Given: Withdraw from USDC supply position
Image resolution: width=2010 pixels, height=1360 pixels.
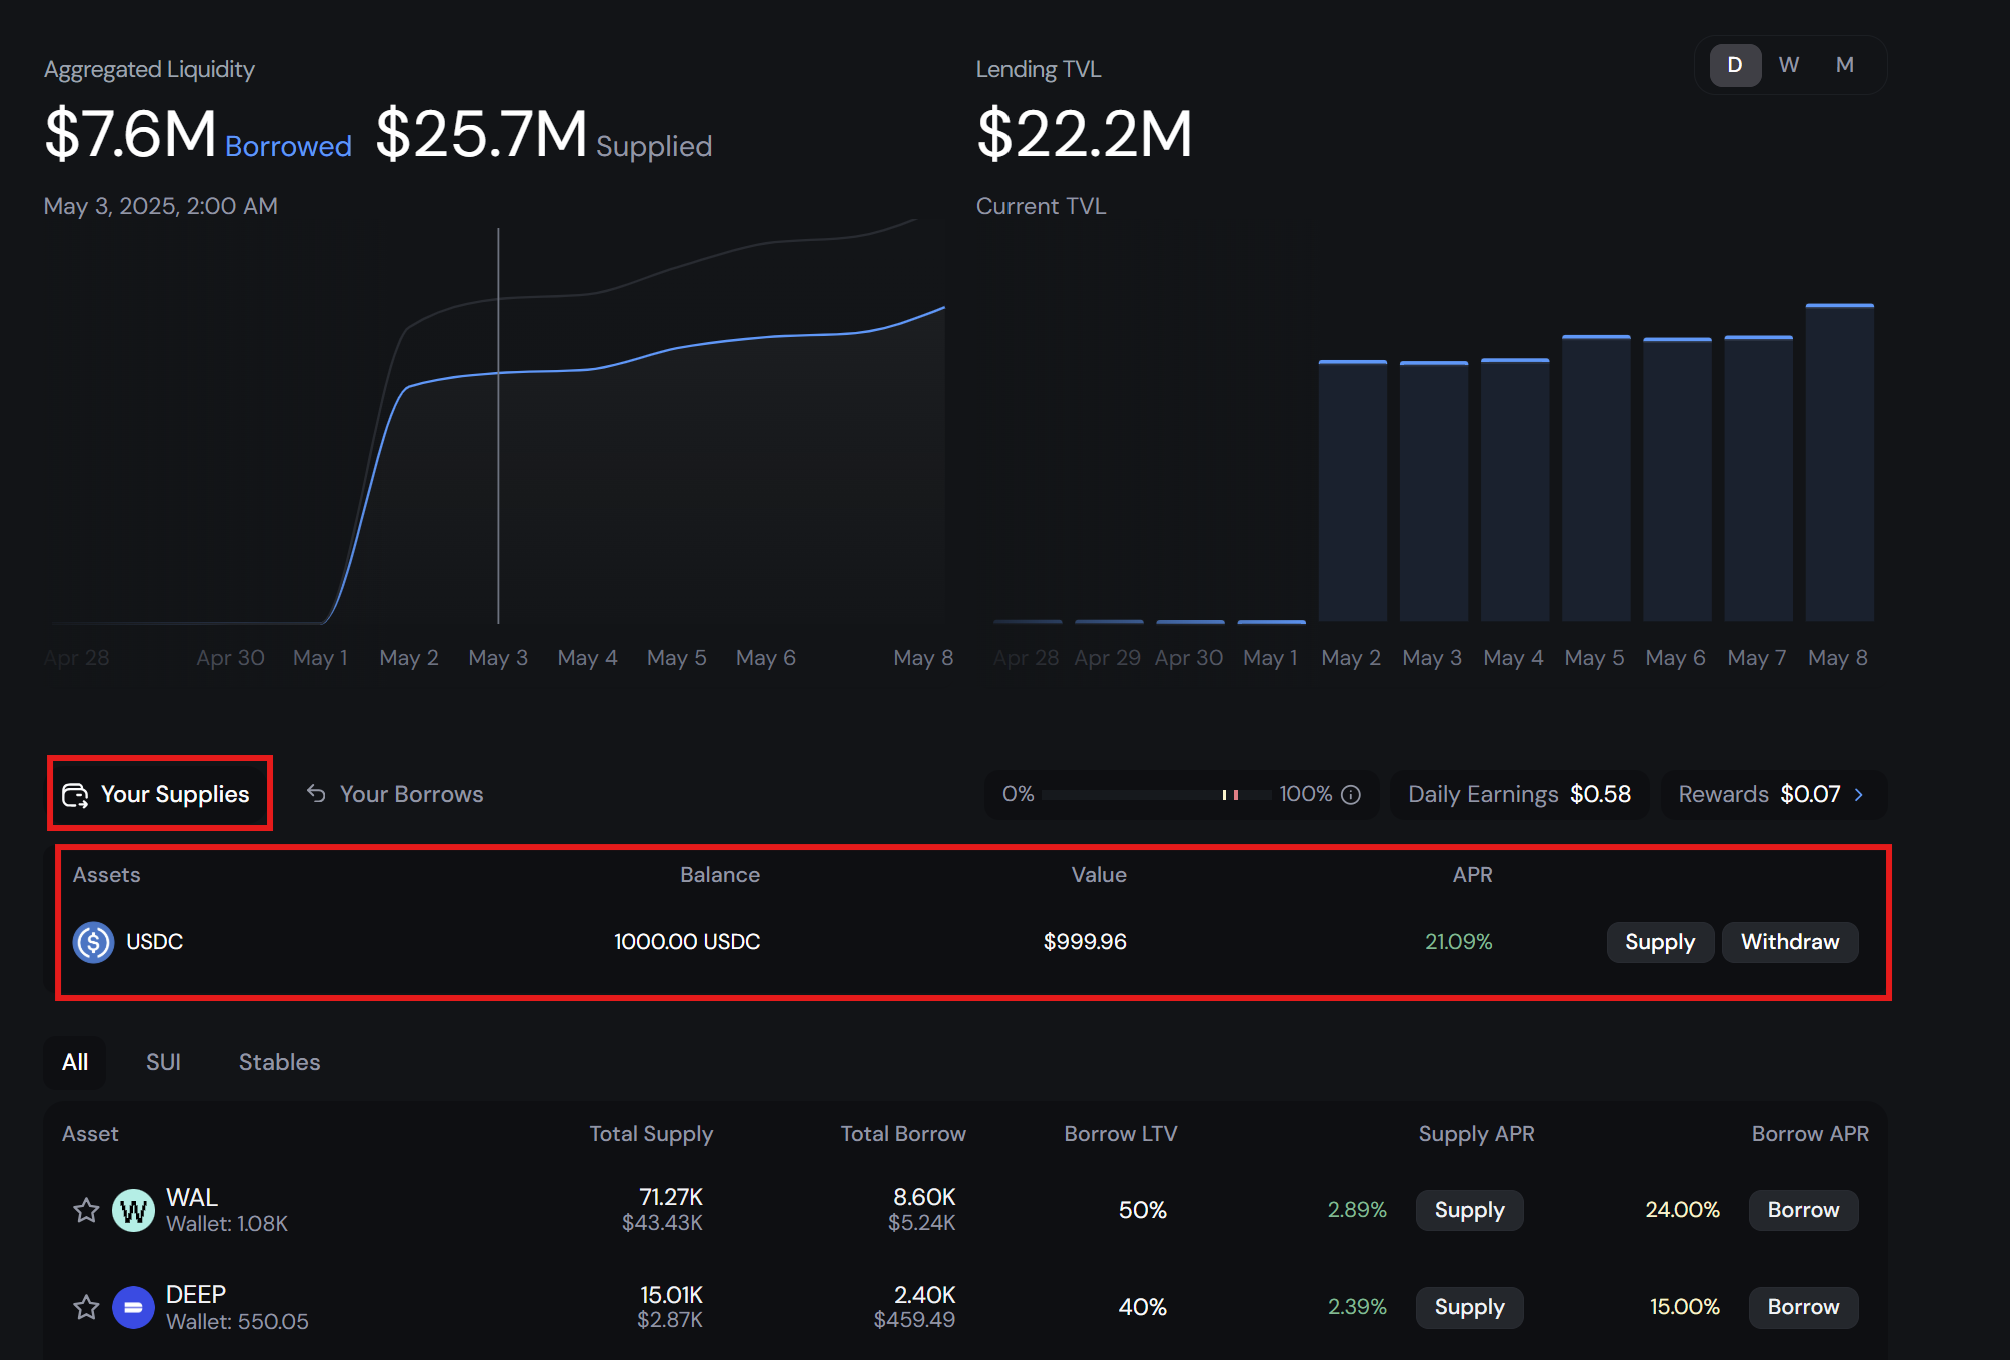Looking at the screenshot, I should pyautogui.click(x=1789, y=942).
